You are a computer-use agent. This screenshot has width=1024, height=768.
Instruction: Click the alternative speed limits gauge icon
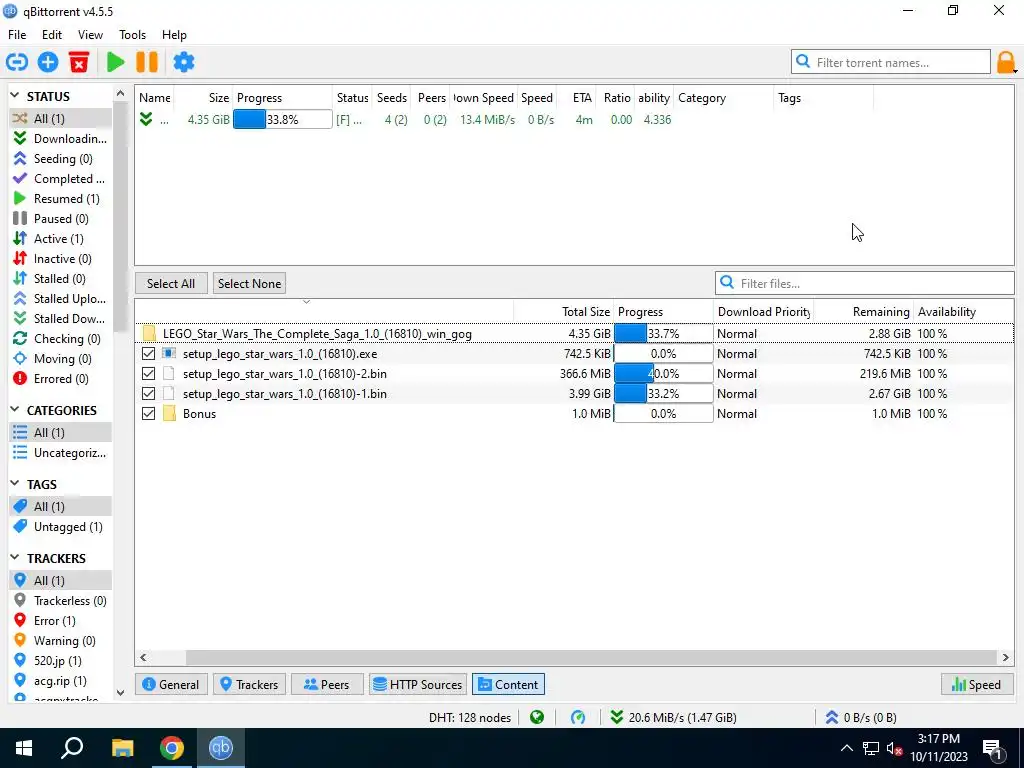click(578, 718)
